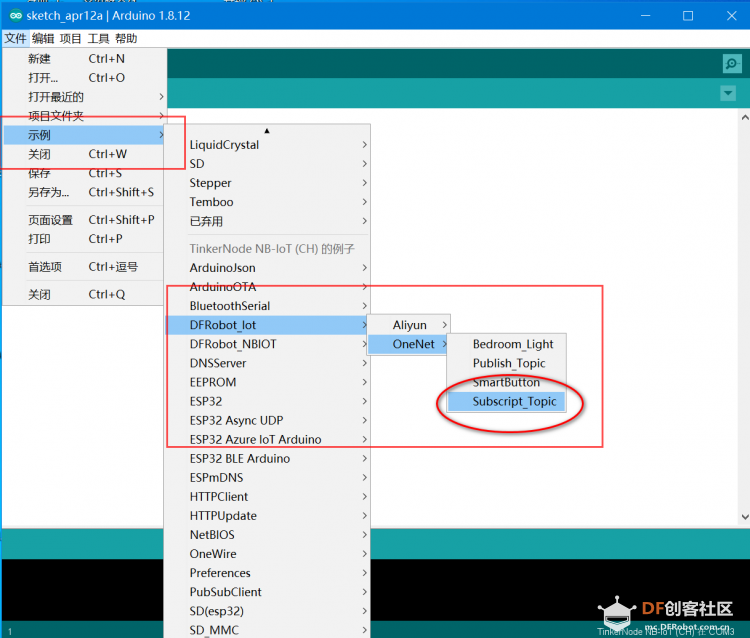Image resolution: width=750 pixels, height=638 pixels.
Task: Maximize the Arduino window
Action: coord(688,16)
